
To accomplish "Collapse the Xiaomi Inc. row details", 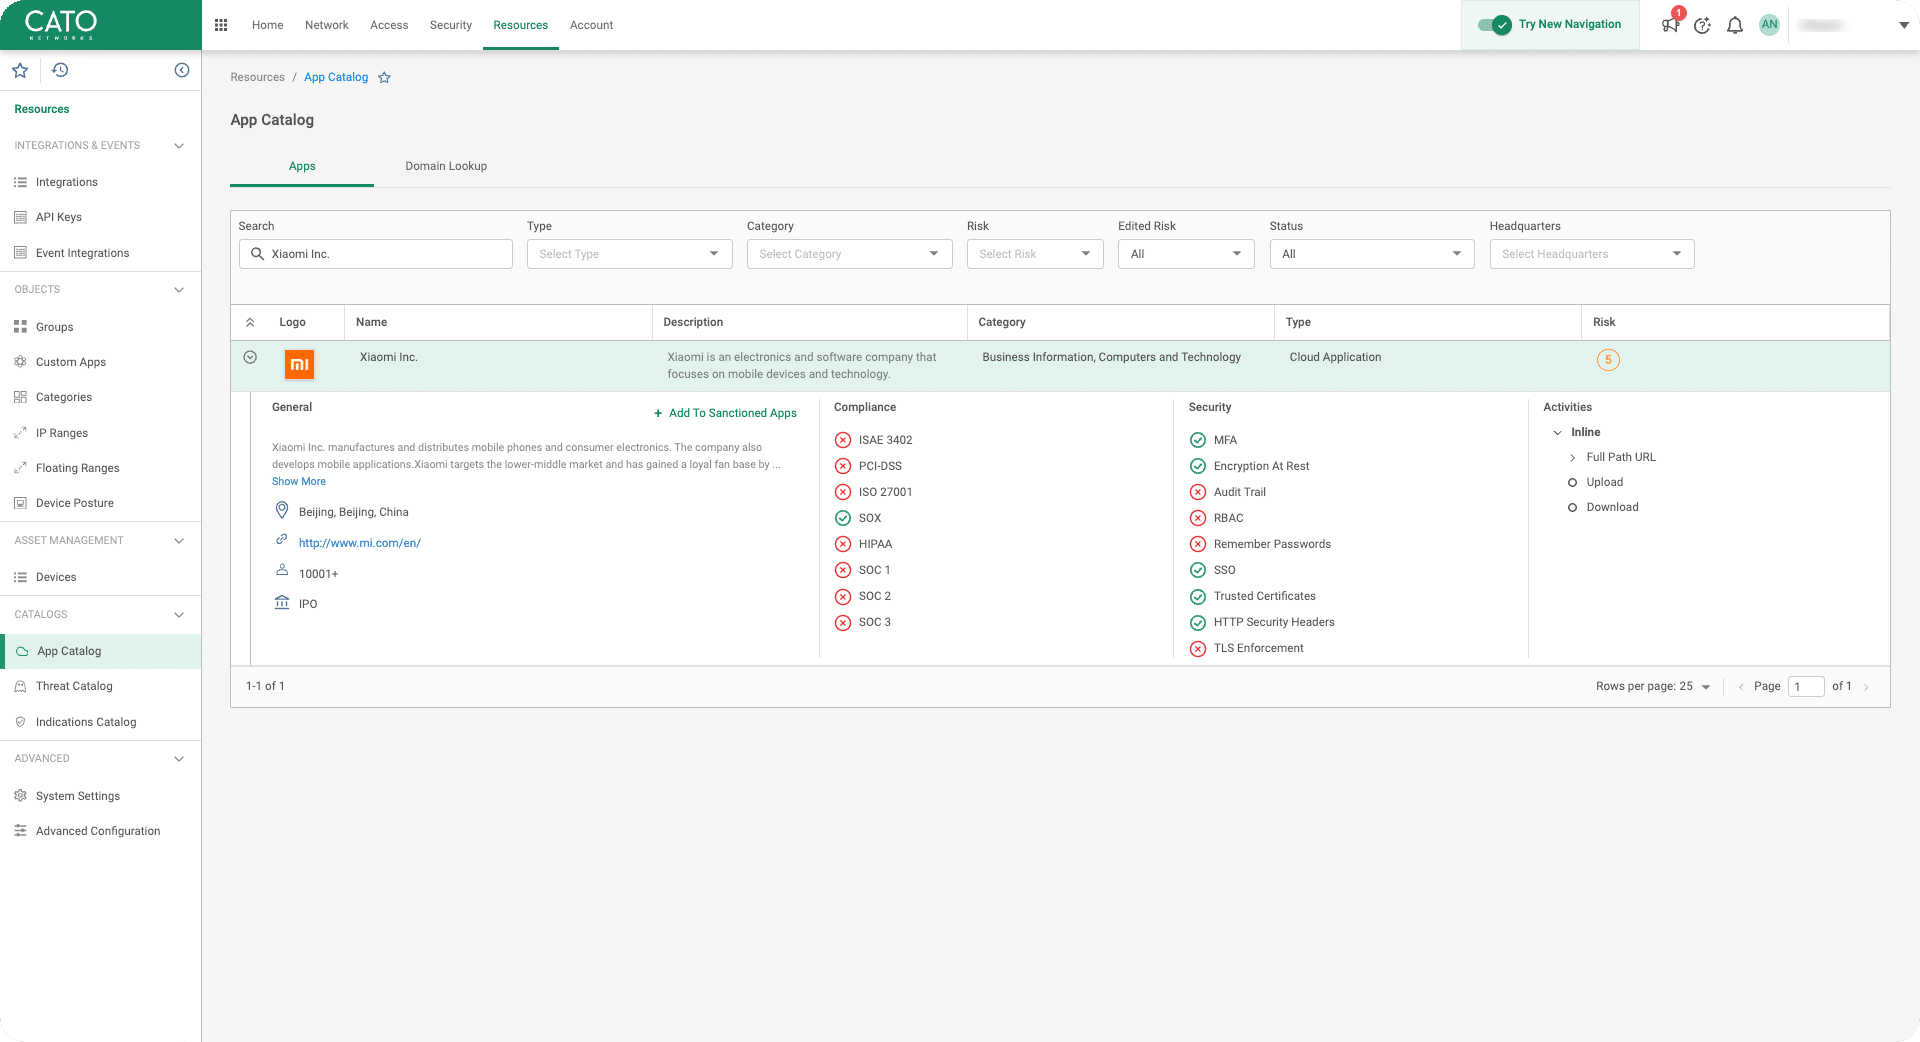I will coord(250,357).
